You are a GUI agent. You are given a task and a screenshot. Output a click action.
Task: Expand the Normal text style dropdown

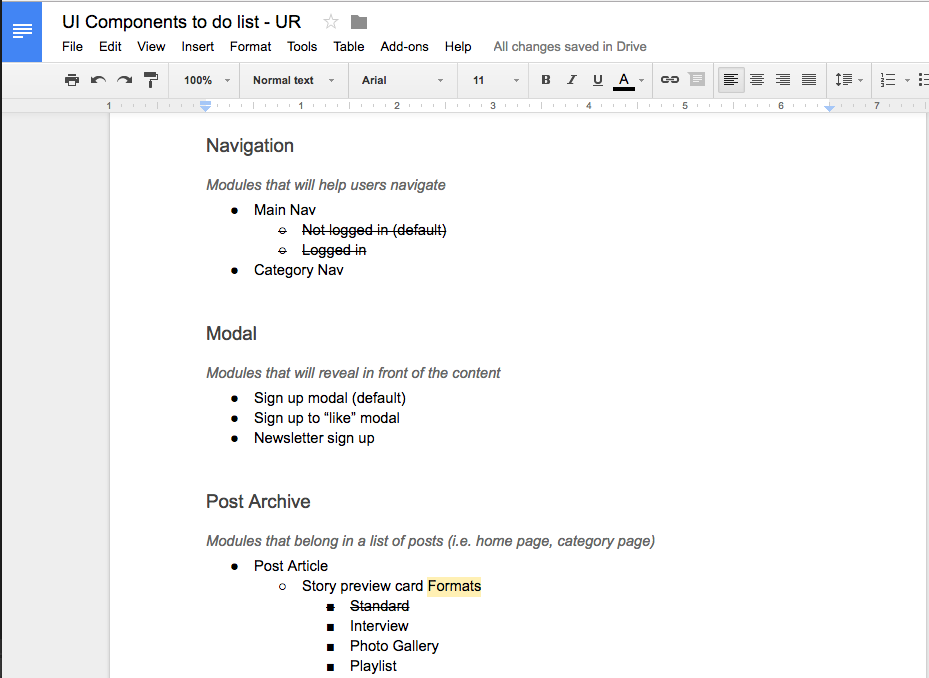tap(293, 80)
